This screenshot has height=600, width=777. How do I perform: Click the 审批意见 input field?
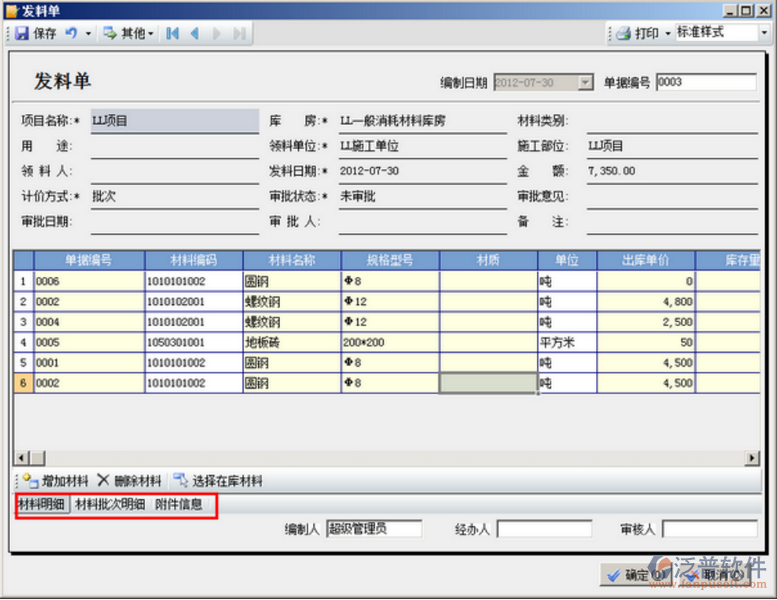pos(672,197)
